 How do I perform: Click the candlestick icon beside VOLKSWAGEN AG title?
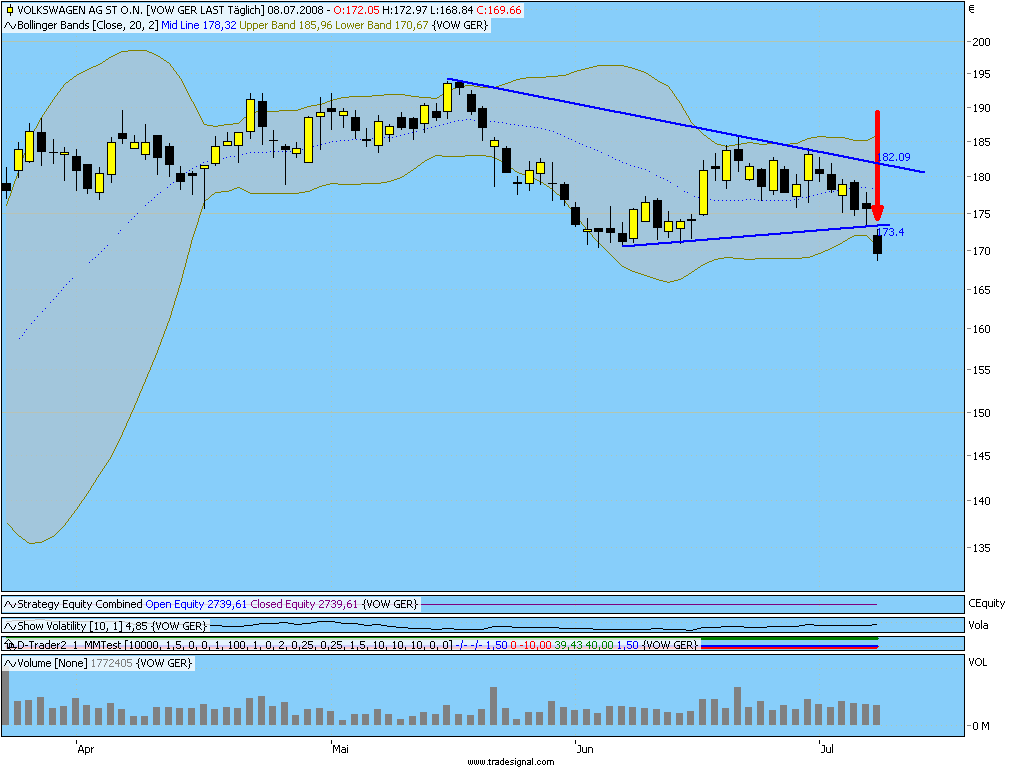coord(9,10)
